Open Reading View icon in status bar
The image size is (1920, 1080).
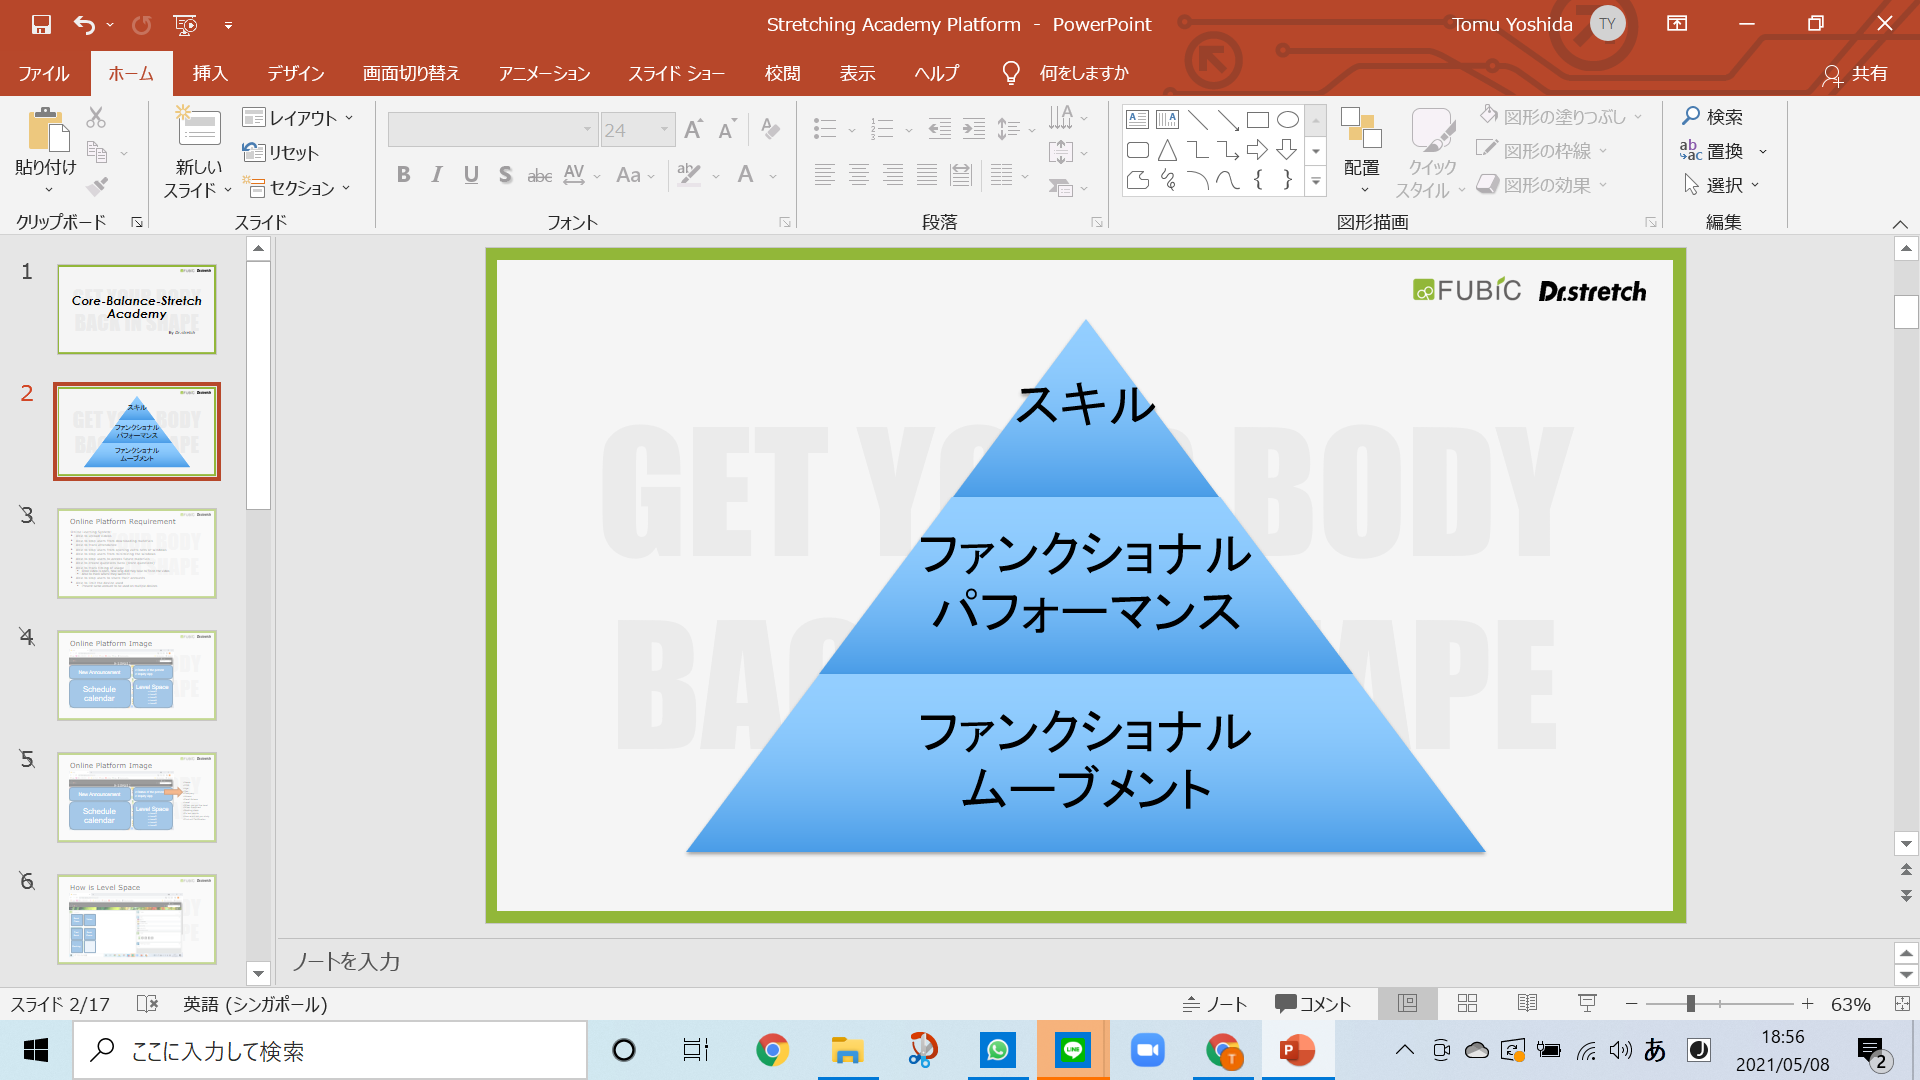1527,1003
